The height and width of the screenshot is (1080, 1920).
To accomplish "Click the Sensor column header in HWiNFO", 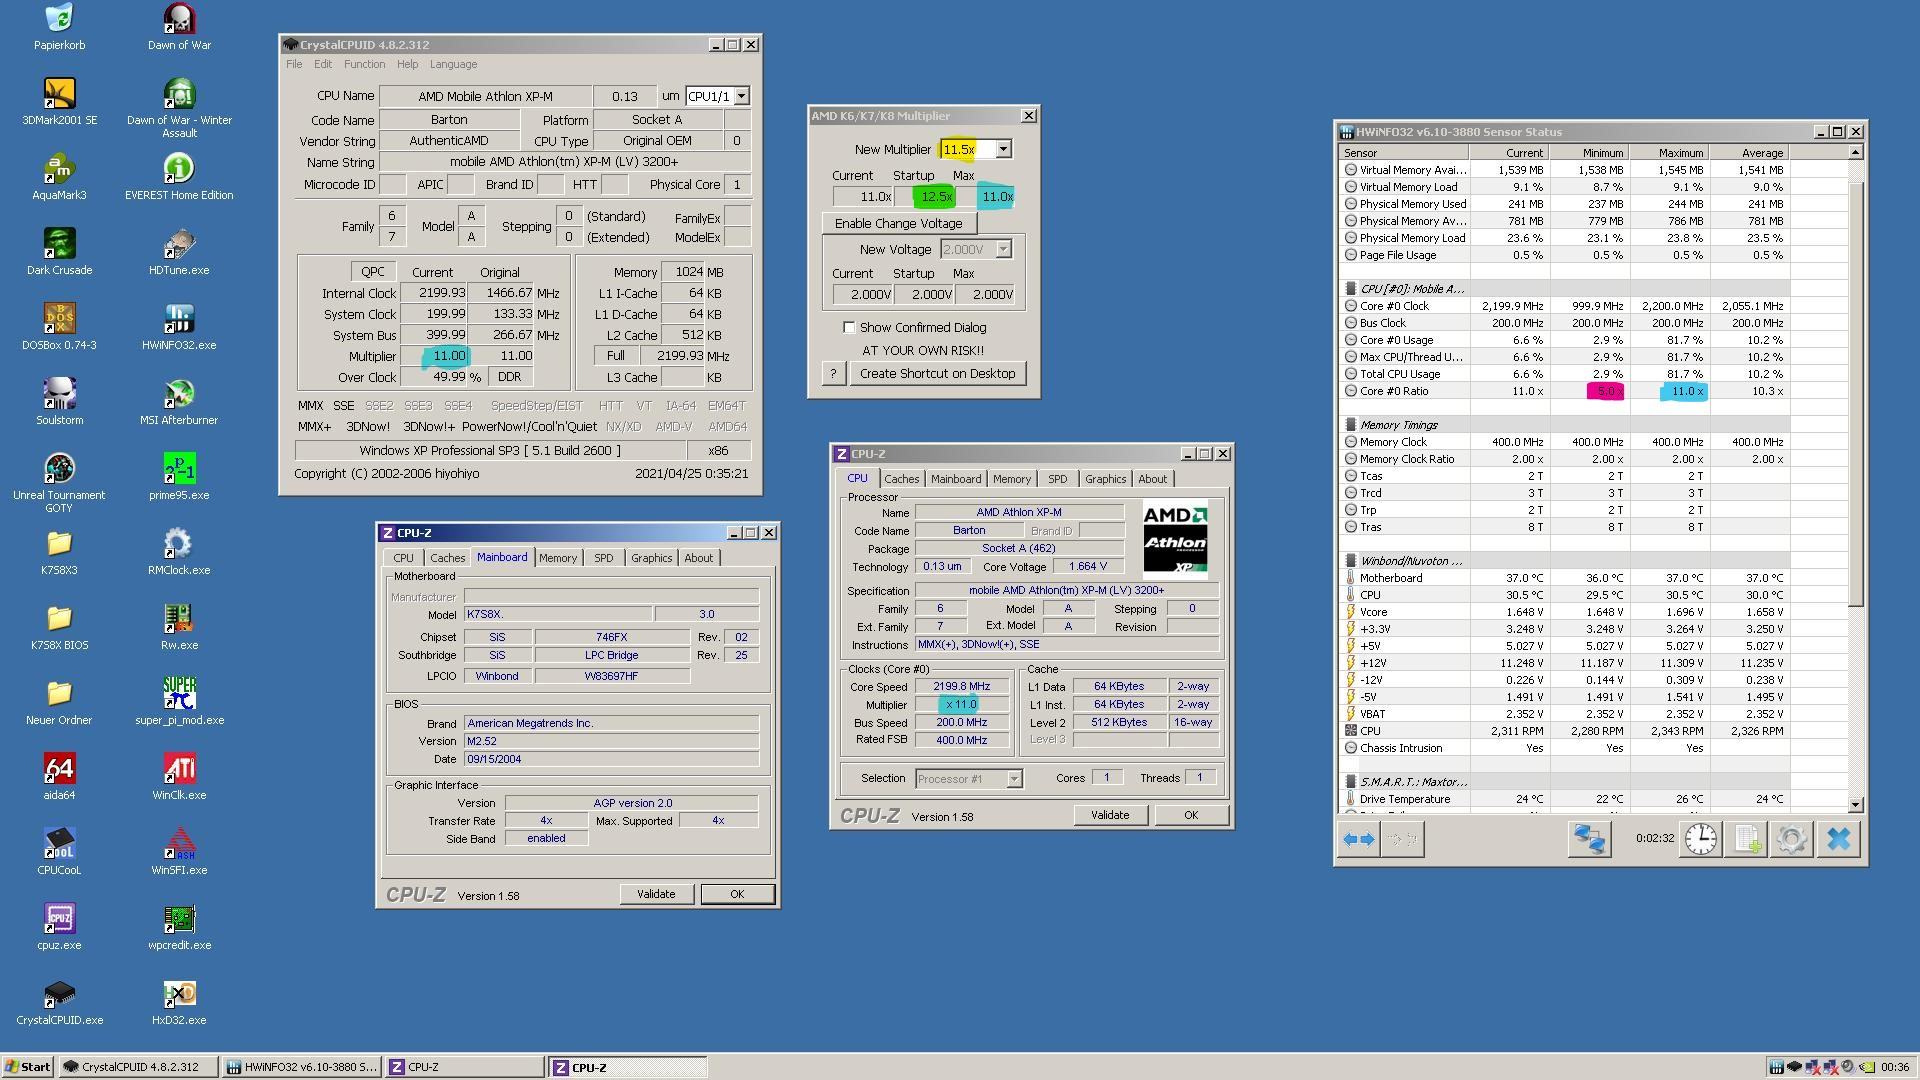I will pos(1404,153).
